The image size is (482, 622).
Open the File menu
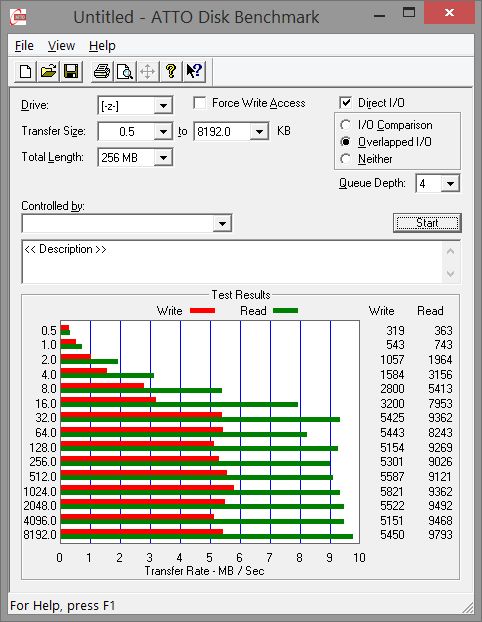[24, 46]
